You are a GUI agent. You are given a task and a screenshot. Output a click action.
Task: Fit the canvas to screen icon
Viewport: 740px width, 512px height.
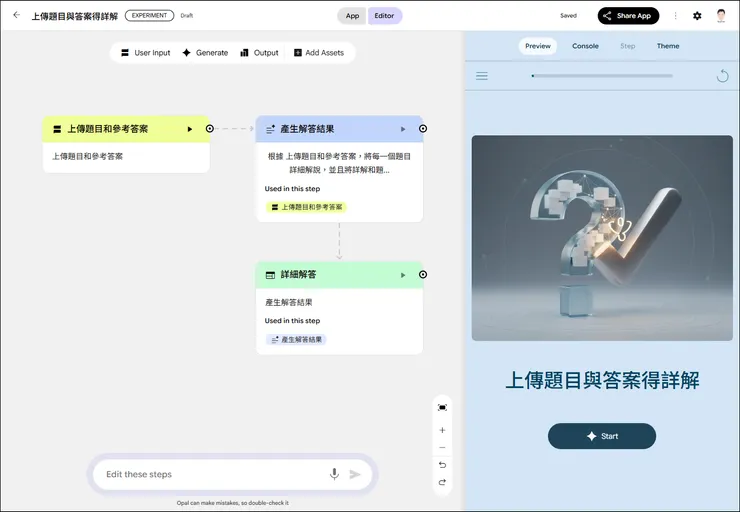coord(442,407)
